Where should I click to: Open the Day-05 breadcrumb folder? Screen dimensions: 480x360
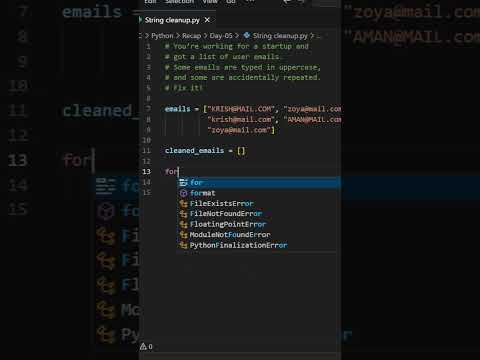221,36
